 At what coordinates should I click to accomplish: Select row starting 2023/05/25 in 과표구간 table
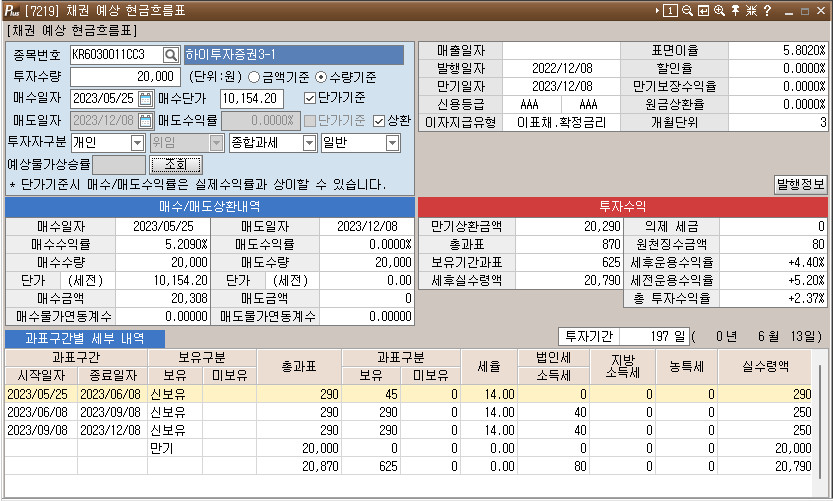coord(408,394)
